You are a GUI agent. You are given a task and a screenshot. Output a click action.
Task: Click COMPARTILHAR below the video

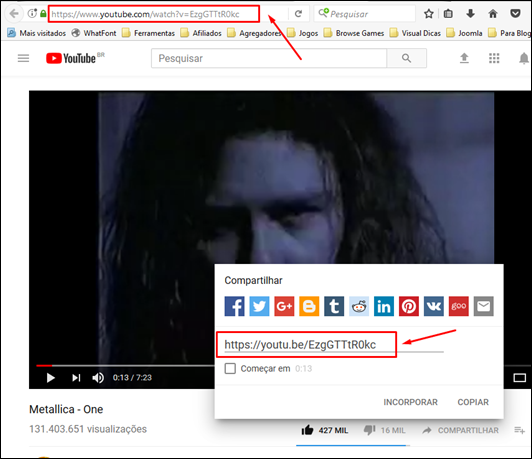[460, 430]
